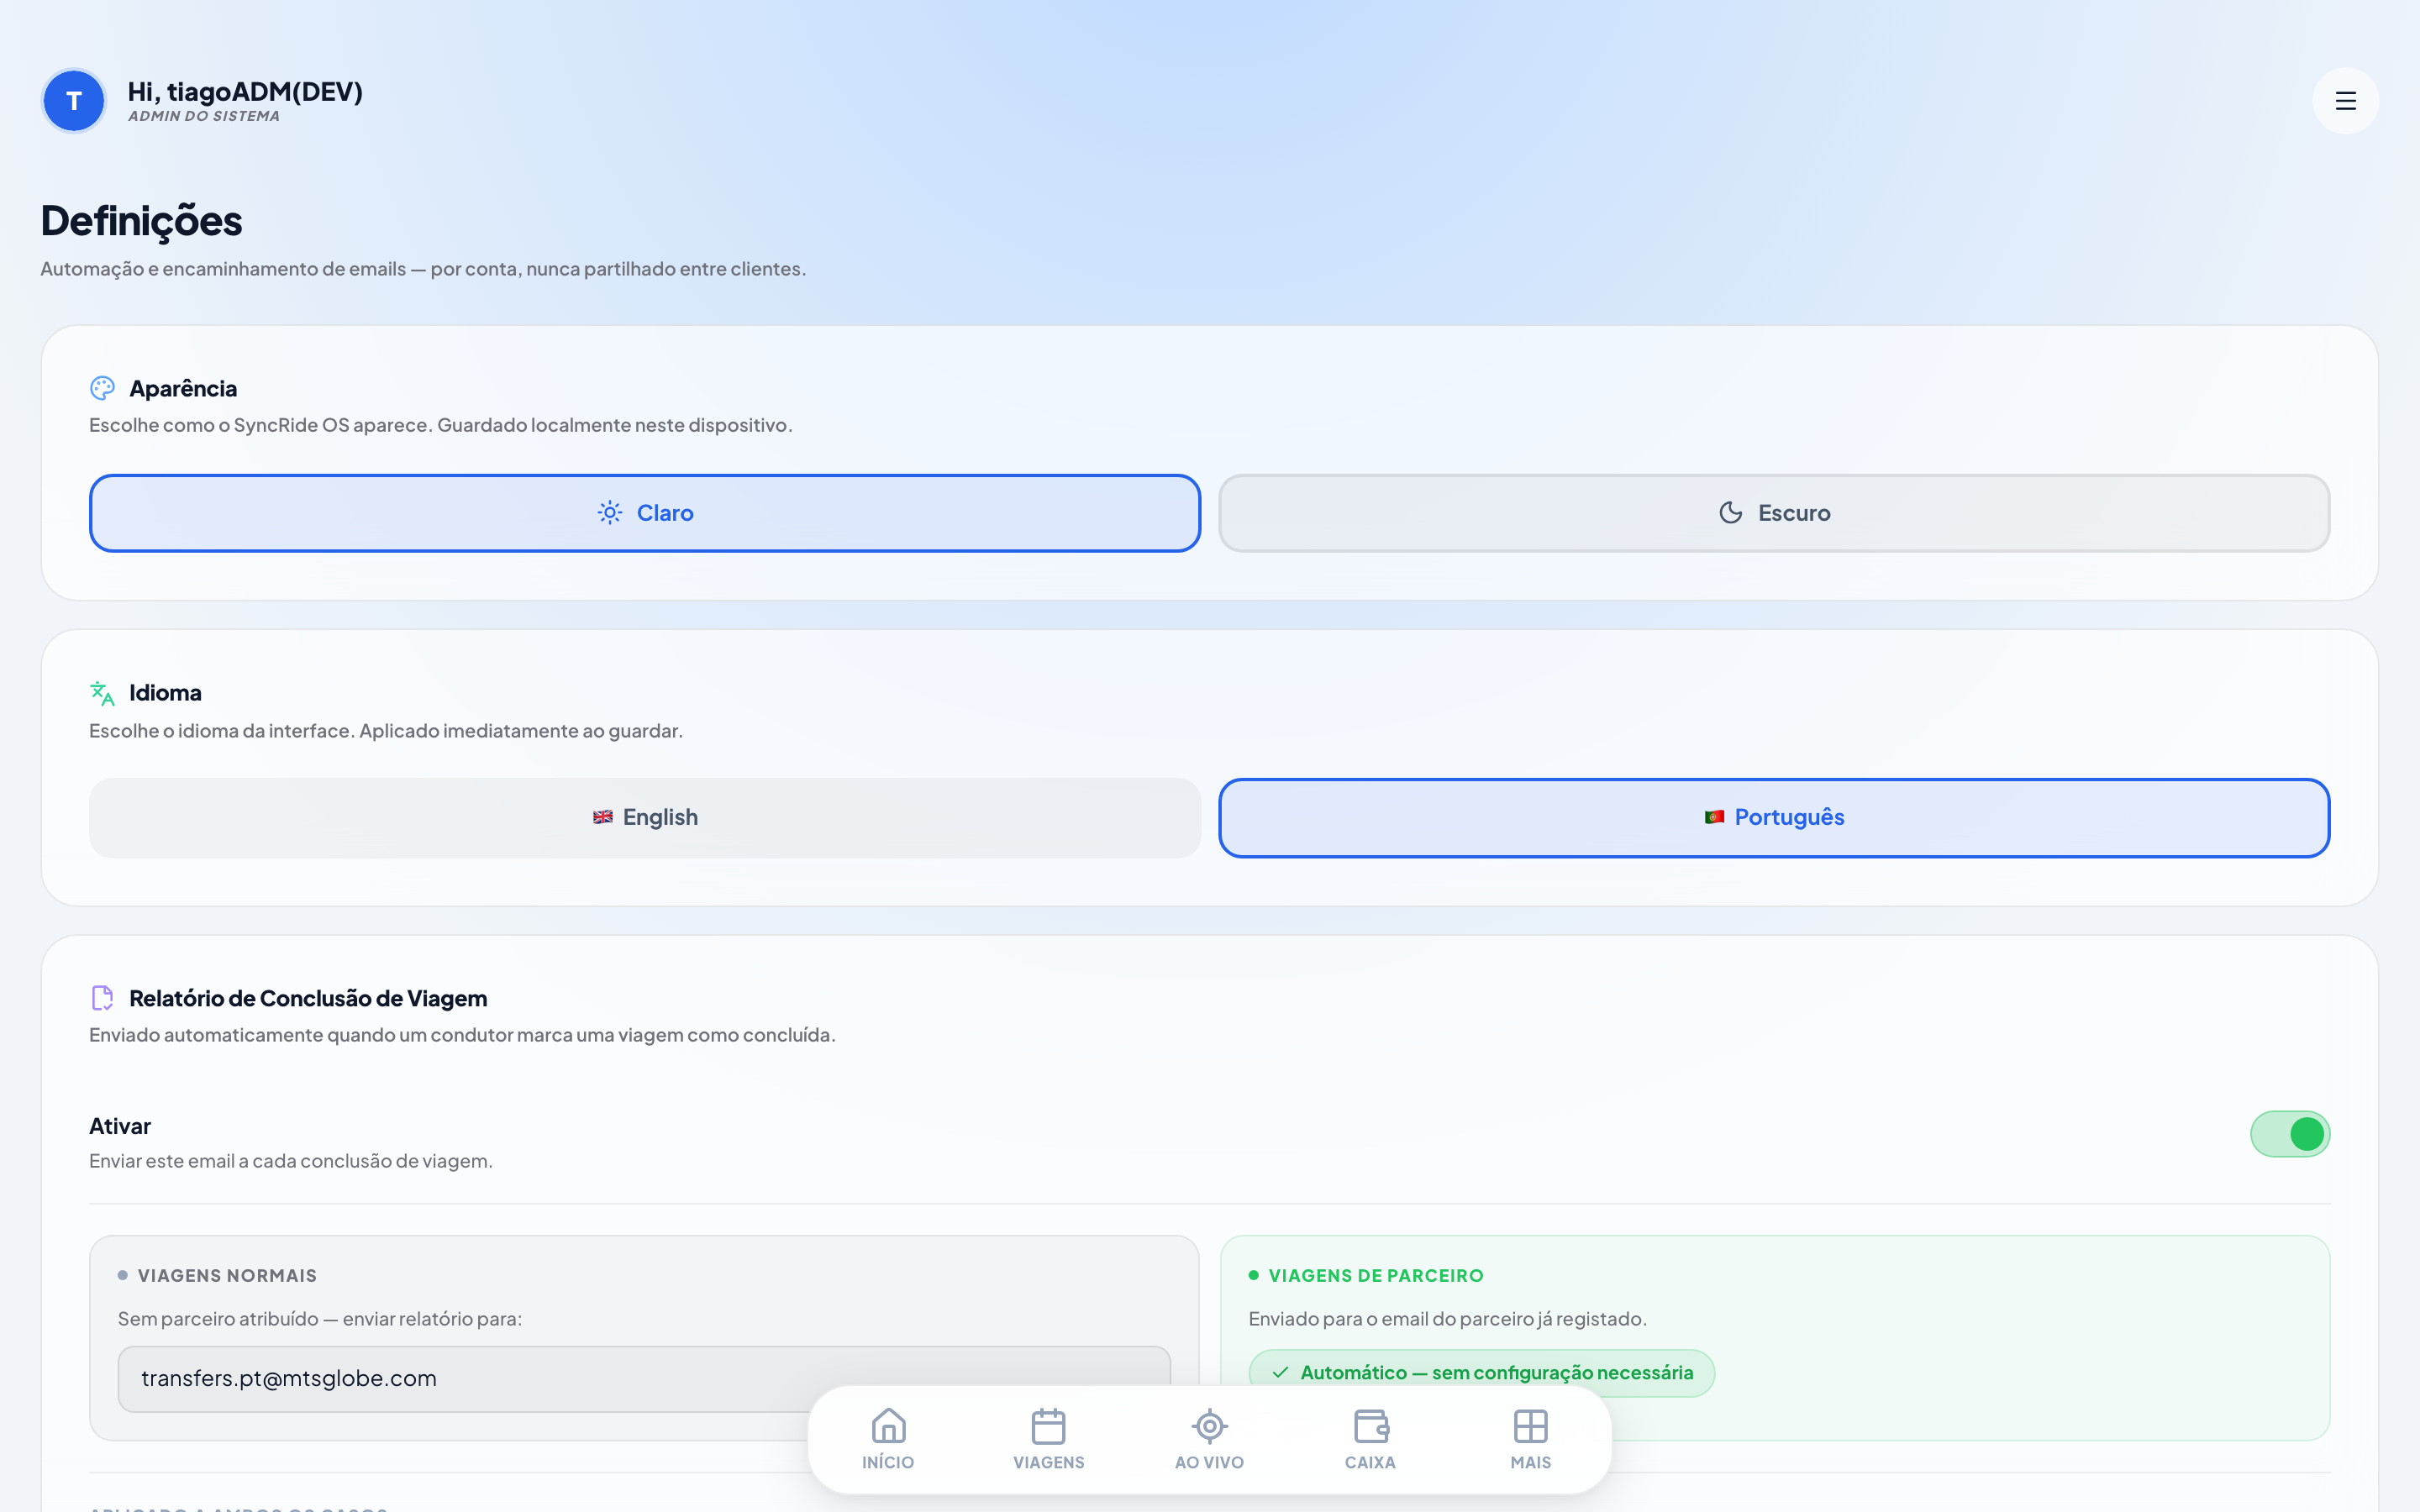
Task: Go to the Início tab
Action: (x=888, y=1440)
